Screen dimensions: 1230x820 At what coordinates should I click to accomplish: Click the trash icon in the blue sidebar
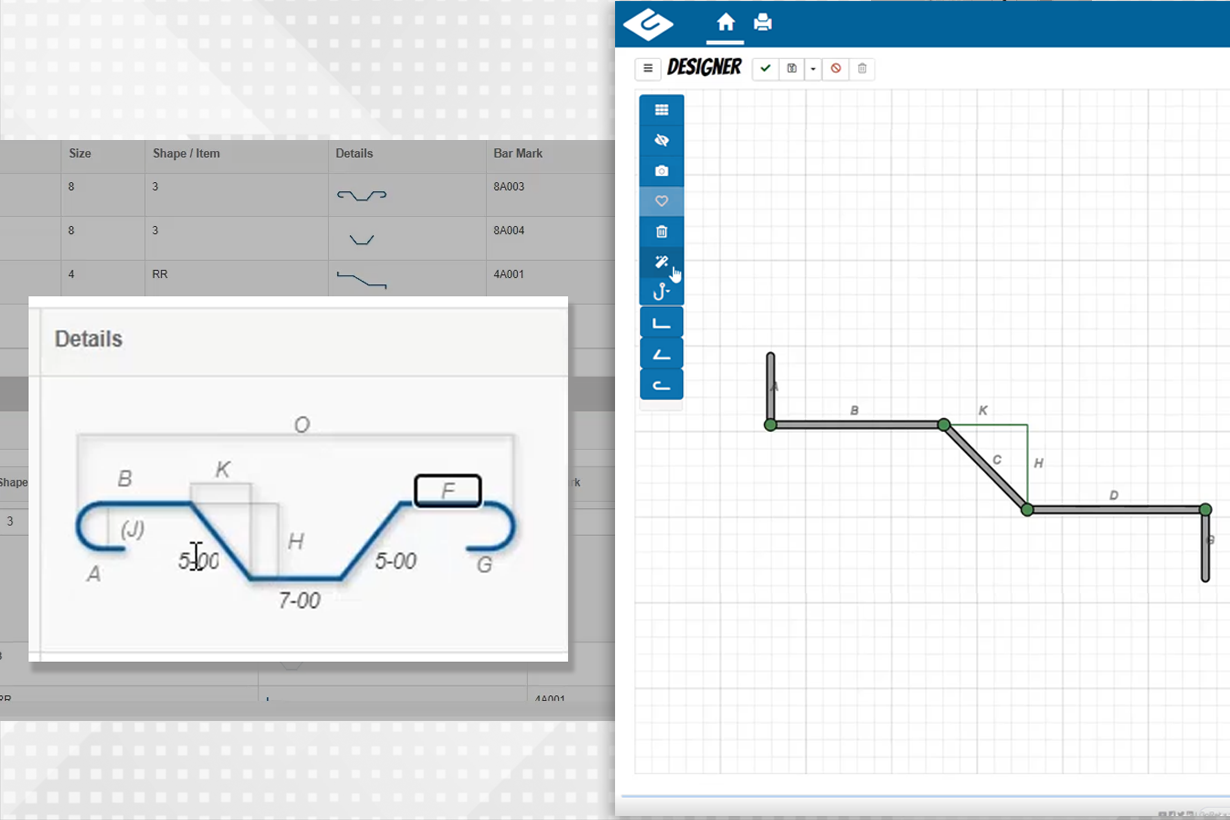click(x=661, y=232)
